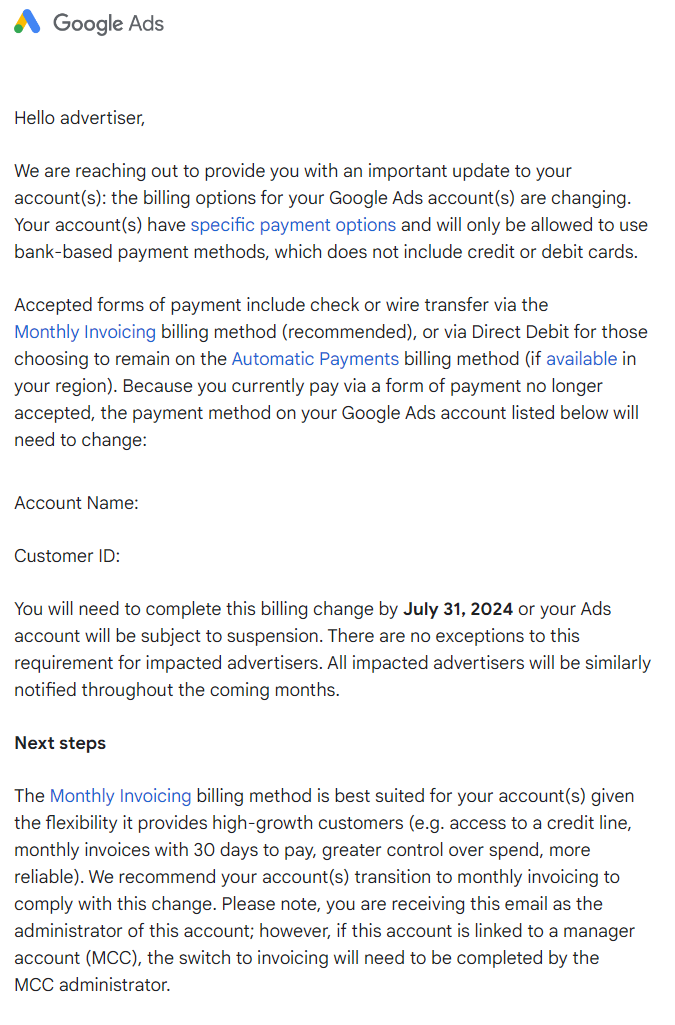This screenshot has height=1025, width=675.
Task: Click the bold July 31, 2024 deadline
Action: pos(458,609)
